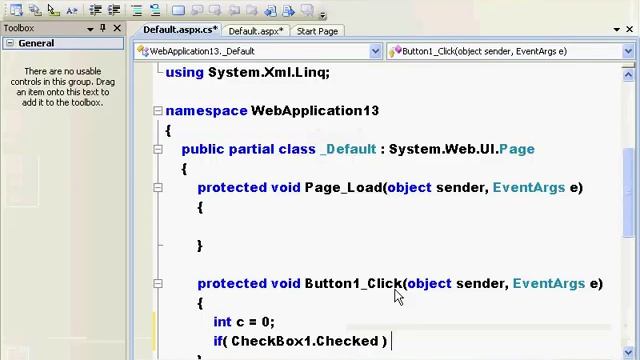640x360 pixels.
Task: Click 'EventArgs' in the Page_Load signature
Action: 529,188
